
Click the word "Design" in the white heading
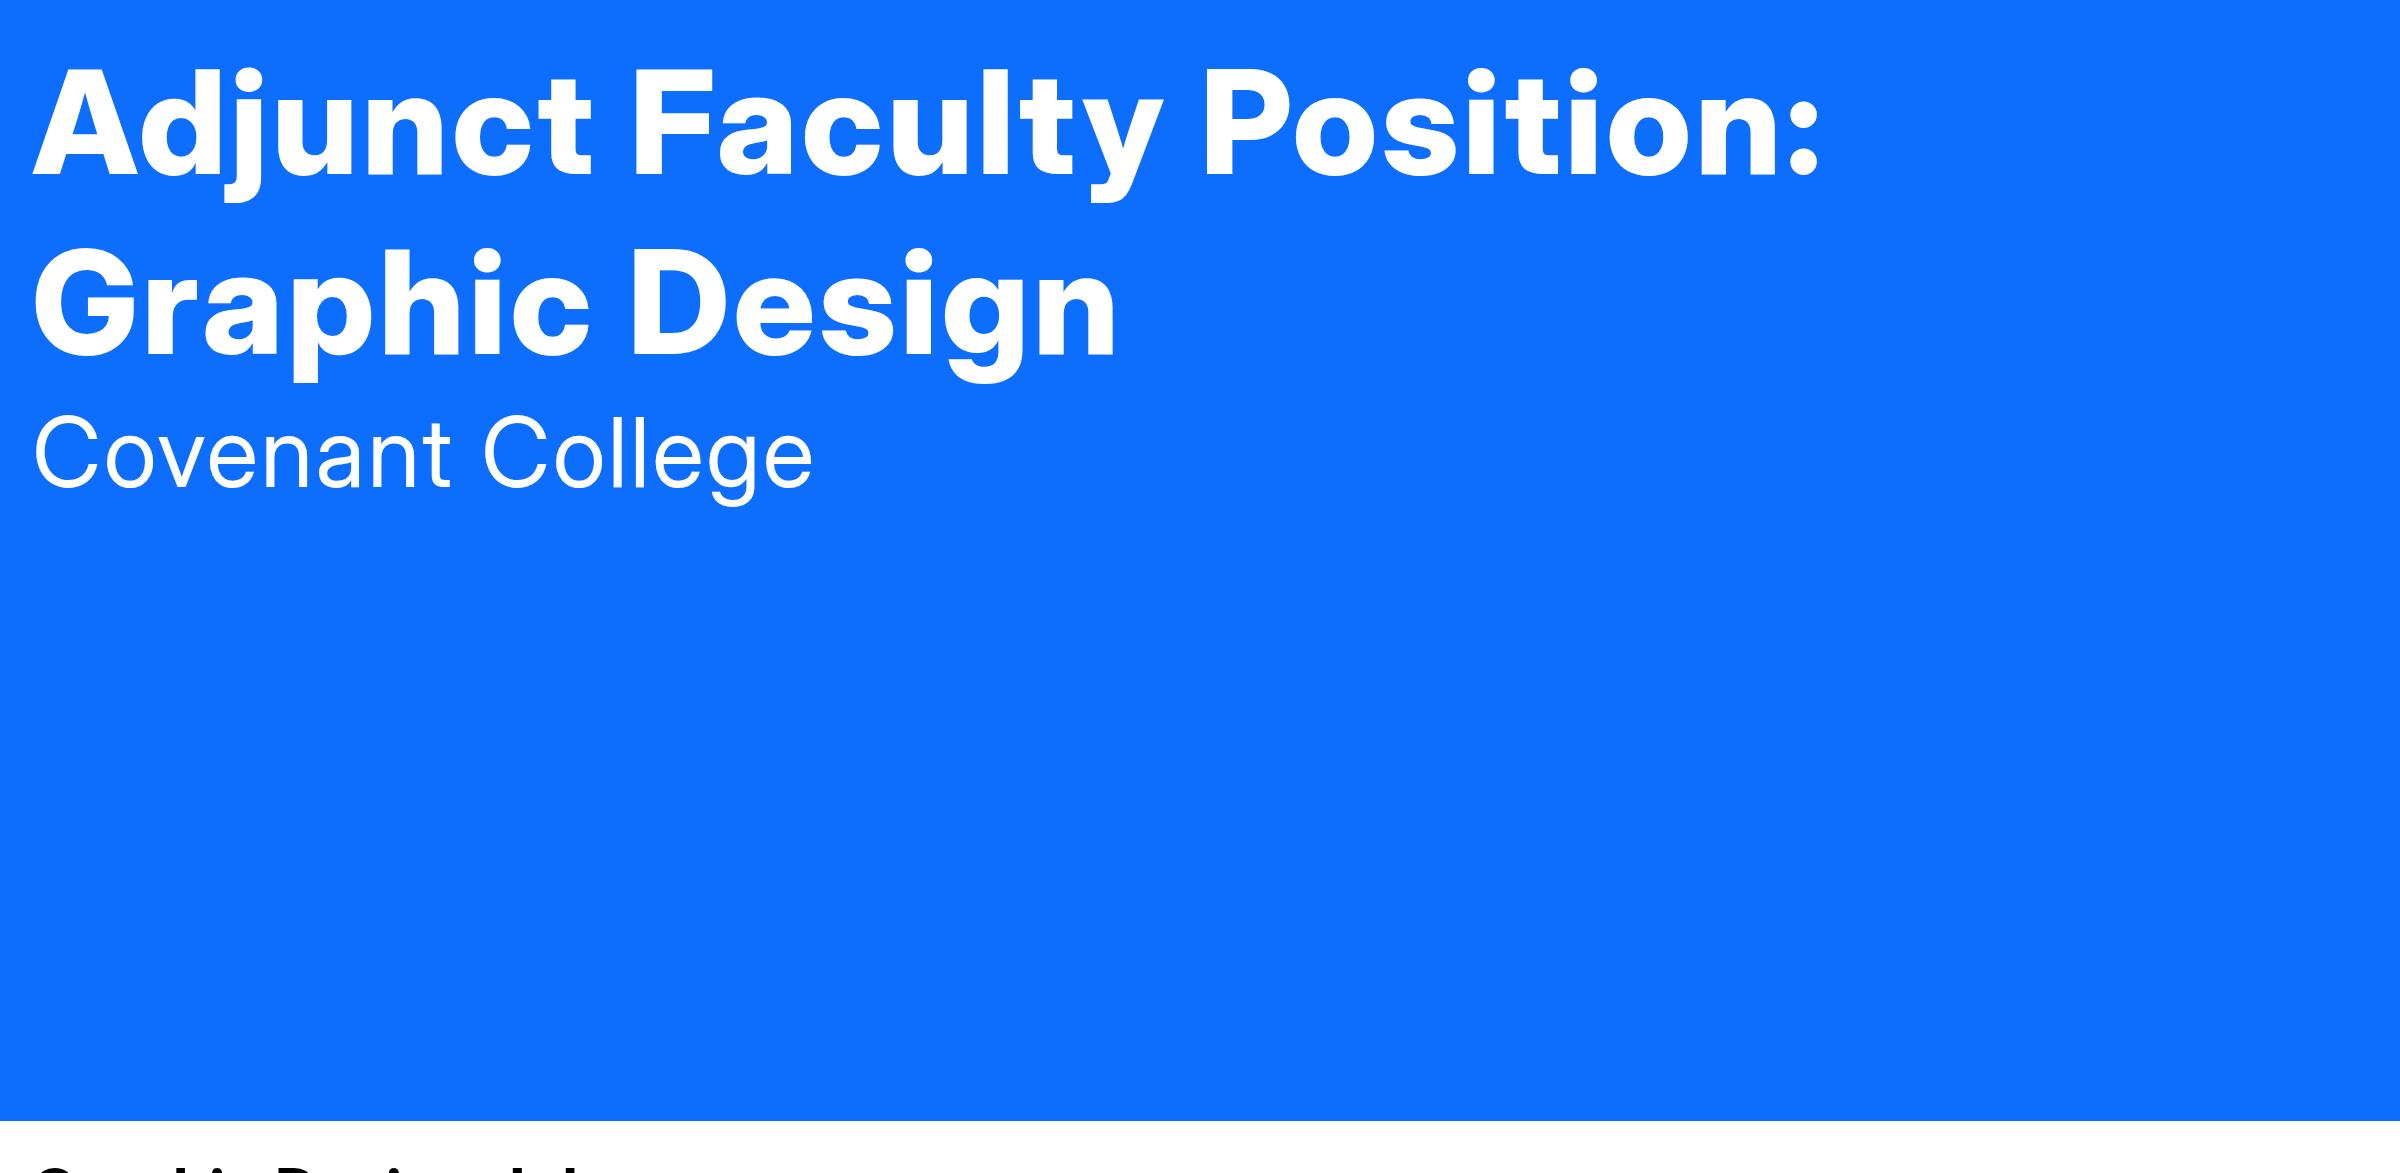pyautogui.click(x=872, y=305)
